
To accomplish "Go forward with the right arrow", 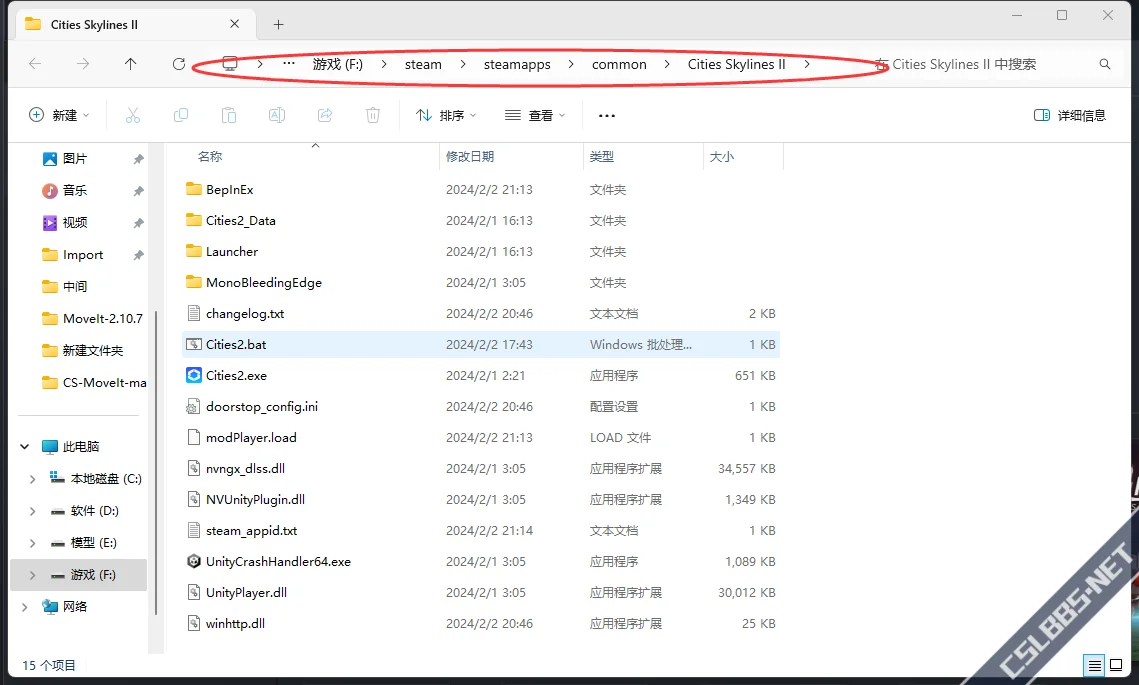I will (83, 64).
